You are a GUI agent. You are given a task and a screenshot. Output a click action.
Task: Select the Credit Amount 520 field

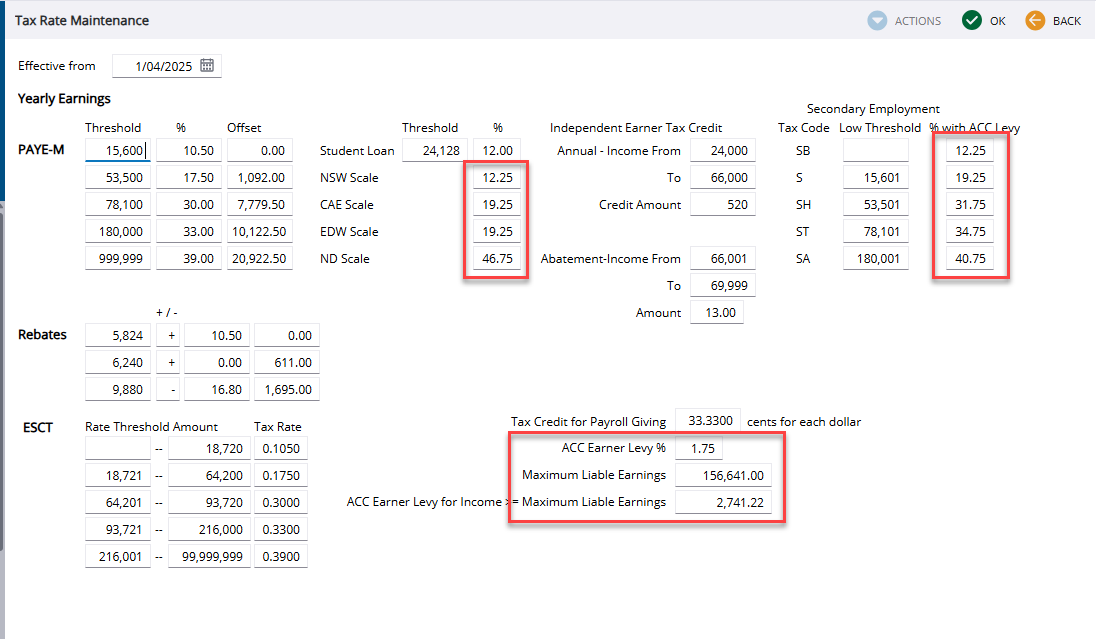tap(722, 205)
